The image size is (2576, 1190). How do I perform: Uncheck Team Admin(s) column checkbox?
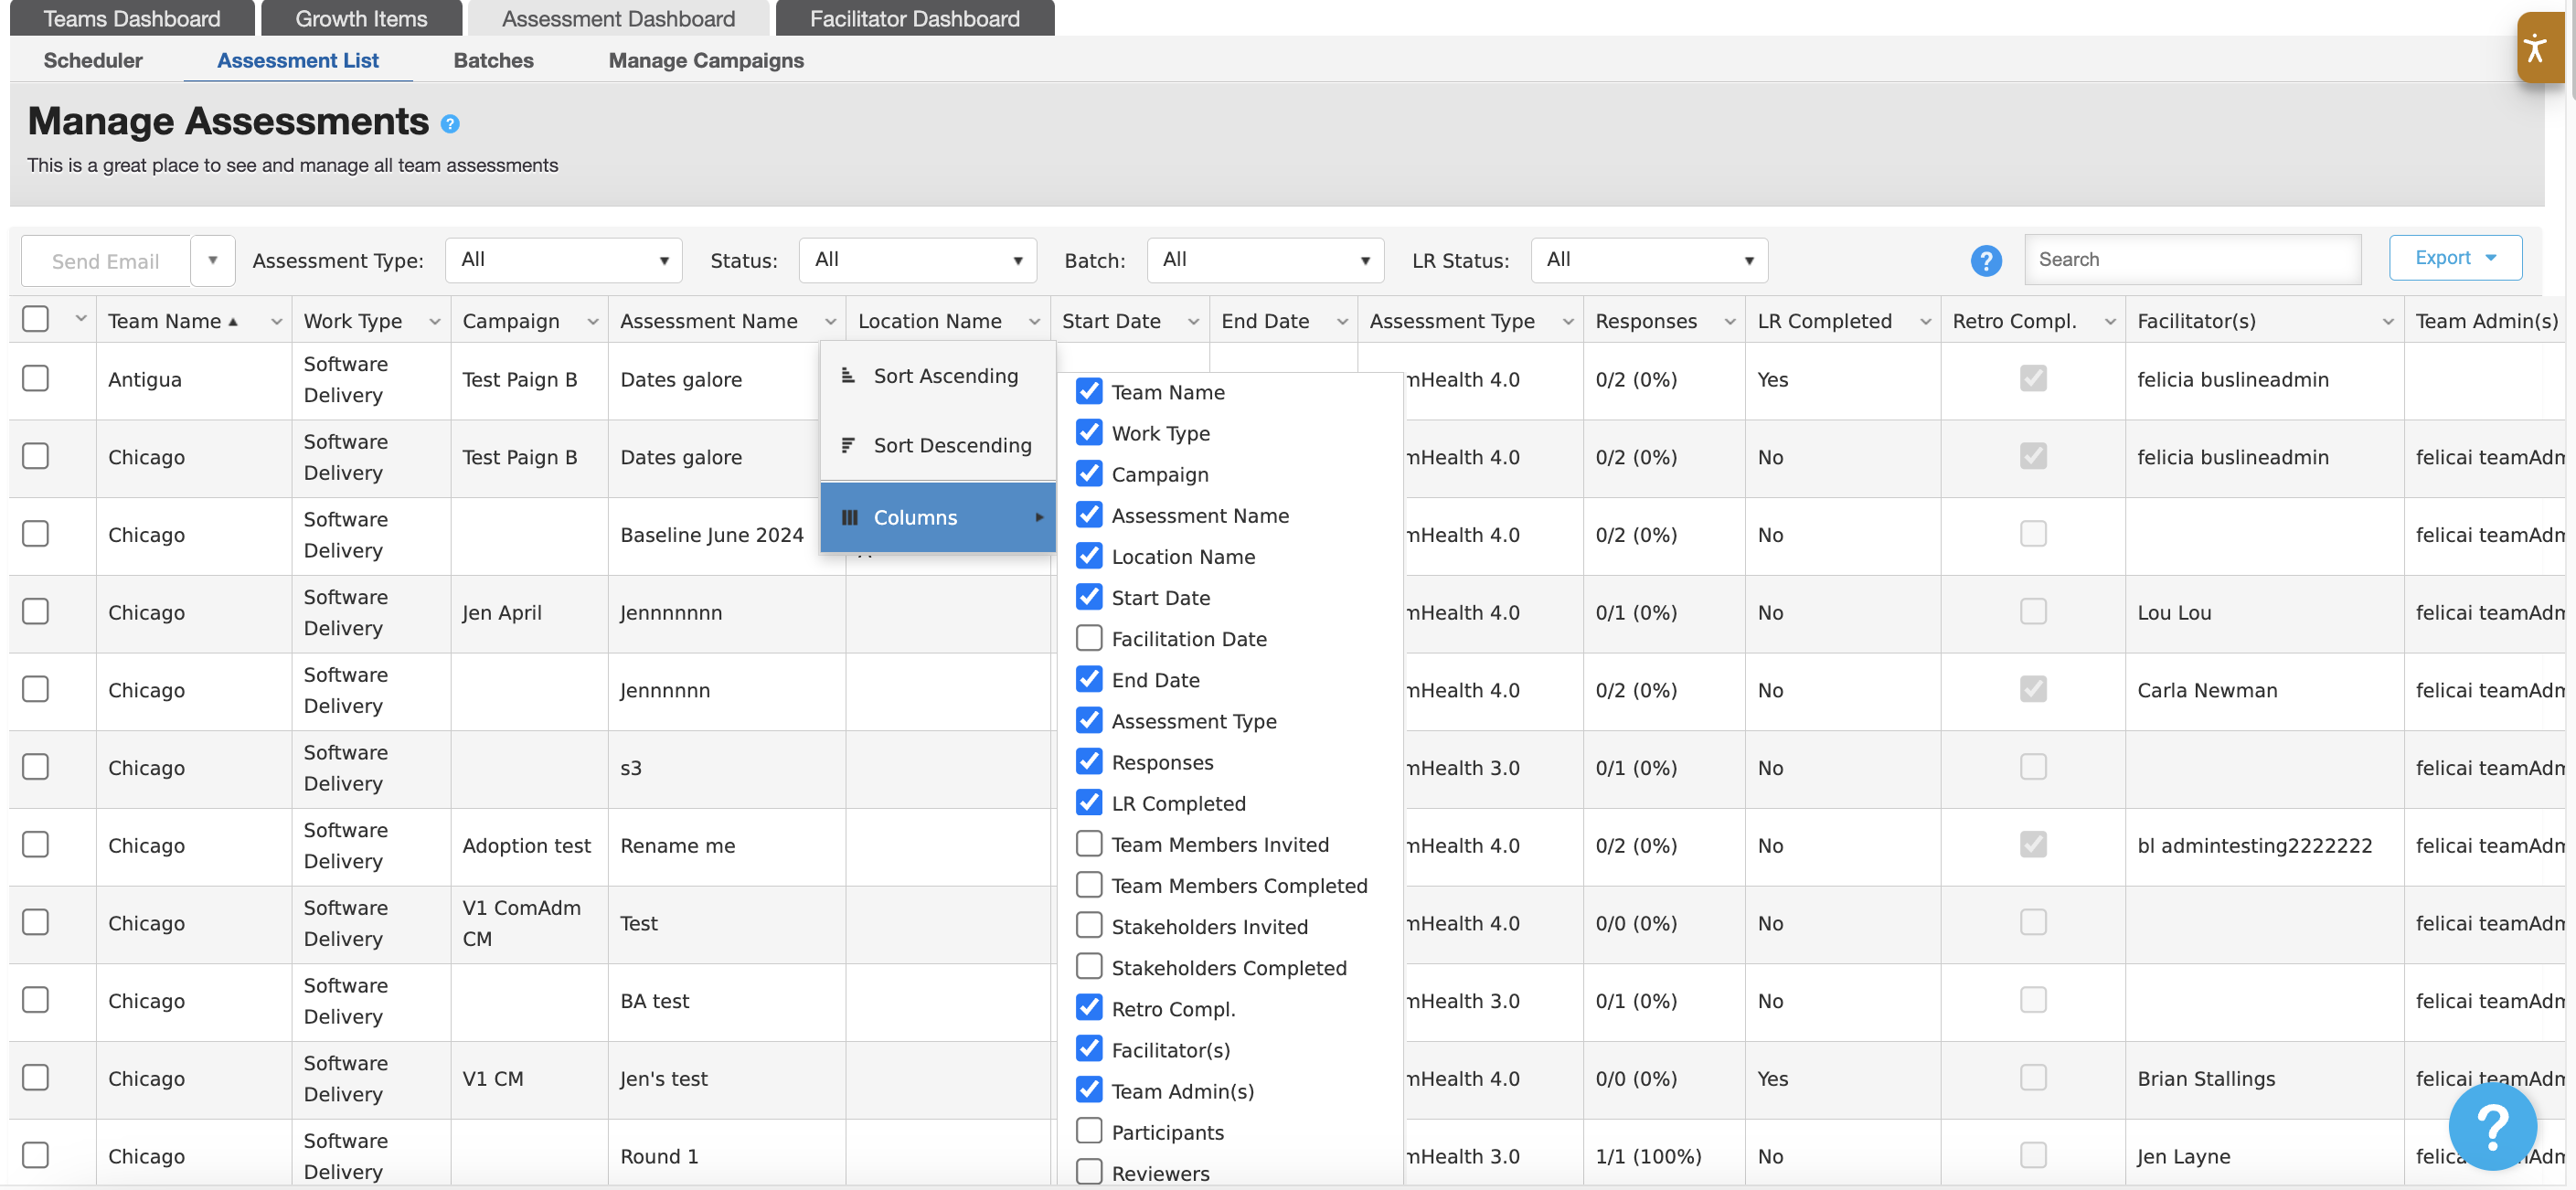(1089, 1091)
